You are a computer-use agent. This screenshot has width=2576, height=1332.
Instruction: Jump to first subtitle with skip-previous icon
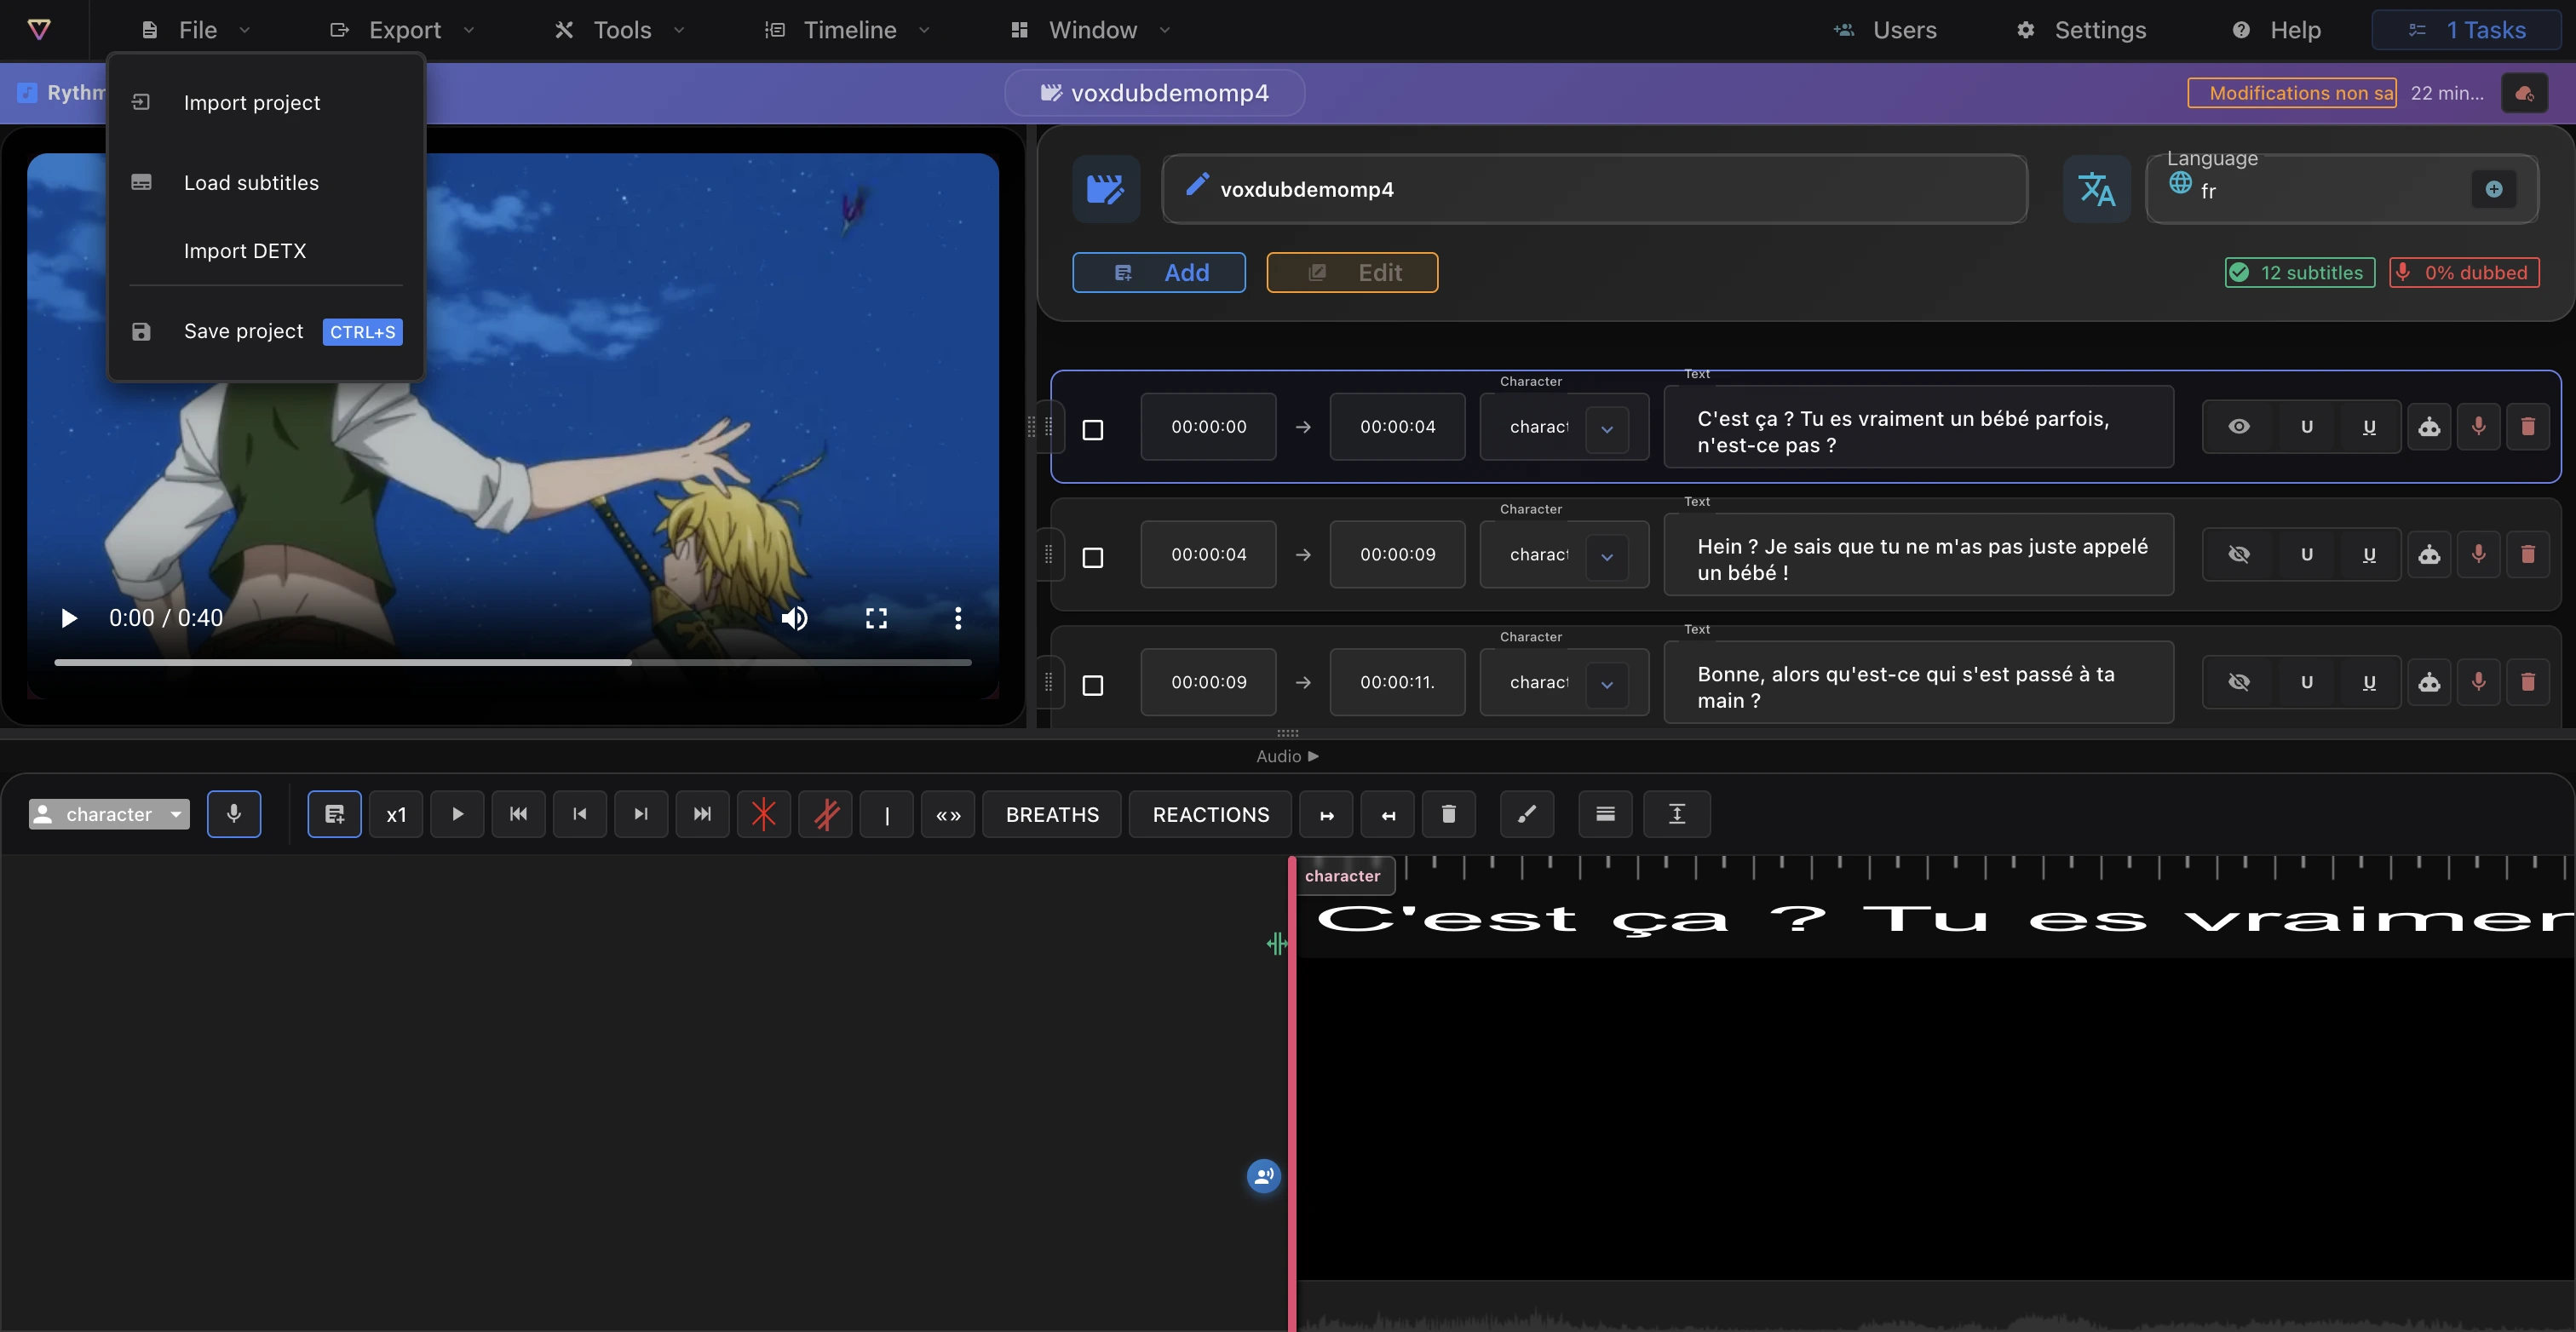(x=518, y=814)
